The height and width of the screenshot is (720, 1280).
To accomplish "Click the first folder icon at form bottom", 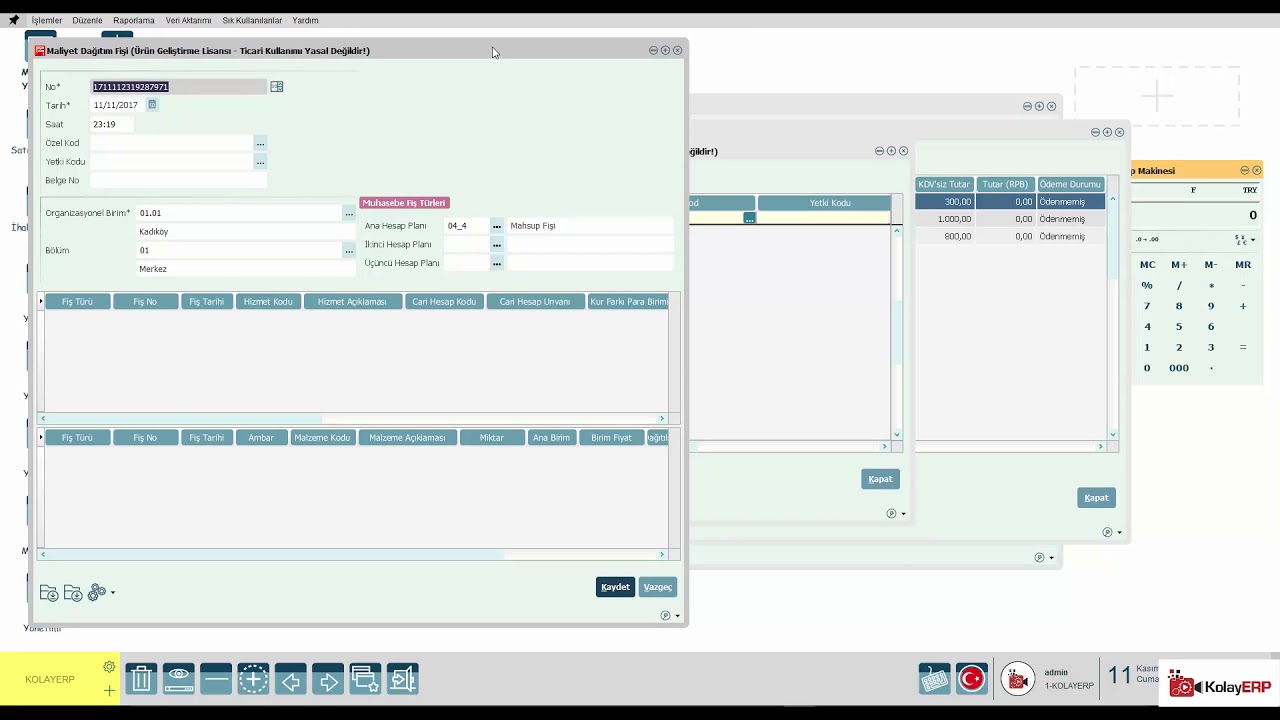I will tap(49, 593).
